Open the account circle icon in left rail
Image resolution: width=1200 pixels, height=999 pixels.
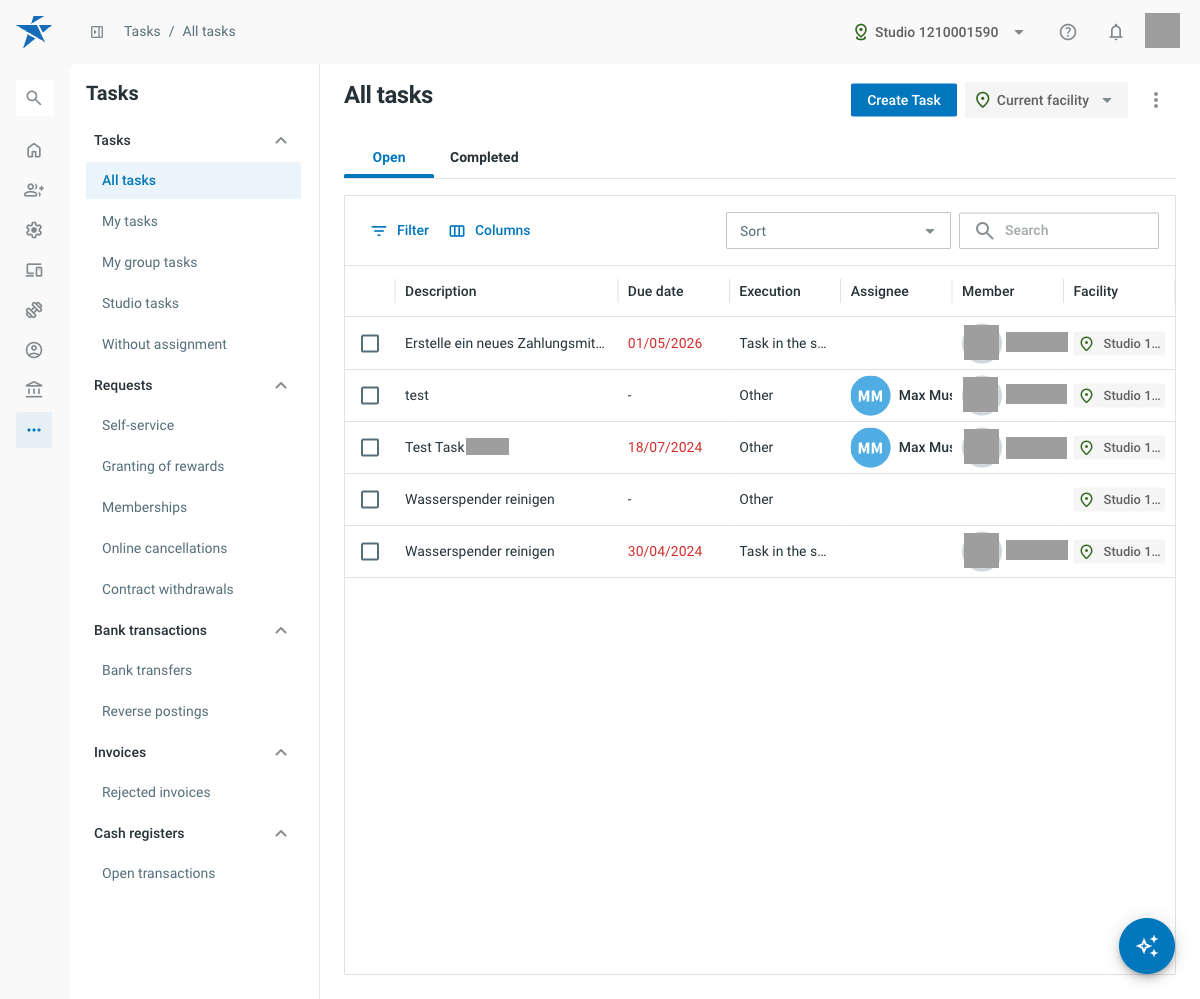[x=34, y=350]
